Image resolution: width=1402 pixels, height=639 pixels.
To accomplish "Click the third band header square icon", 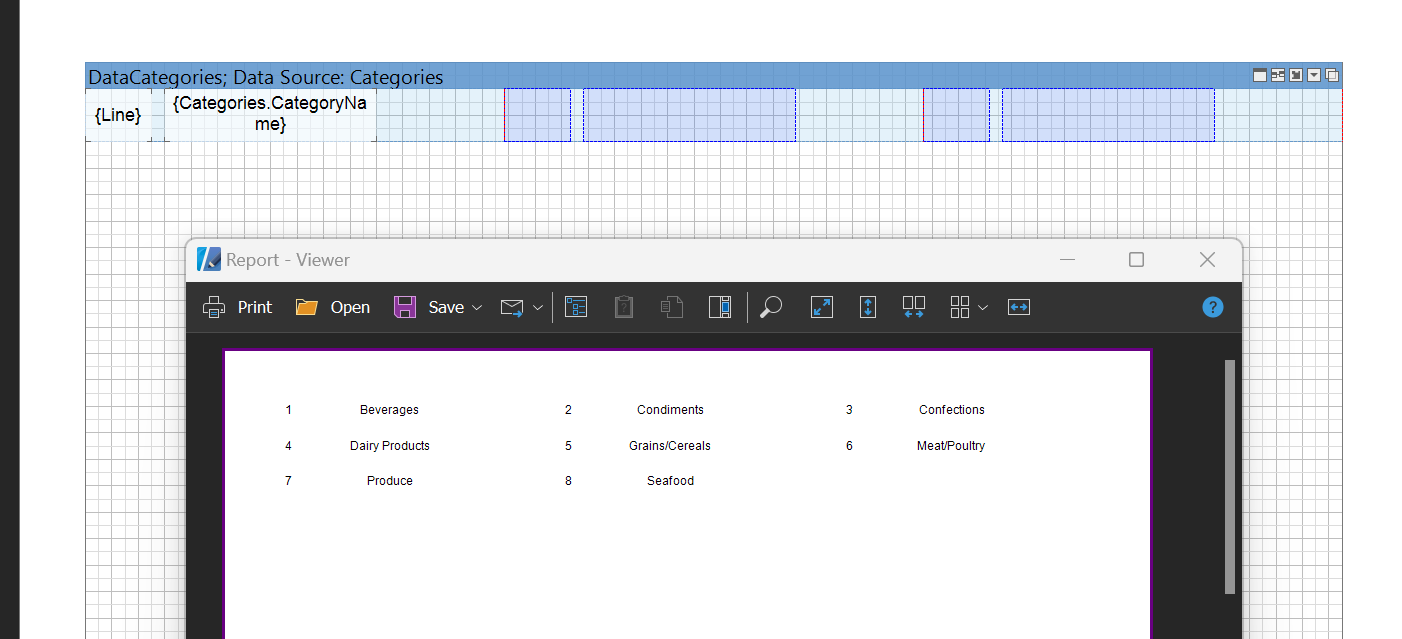I will [1296, 75].
